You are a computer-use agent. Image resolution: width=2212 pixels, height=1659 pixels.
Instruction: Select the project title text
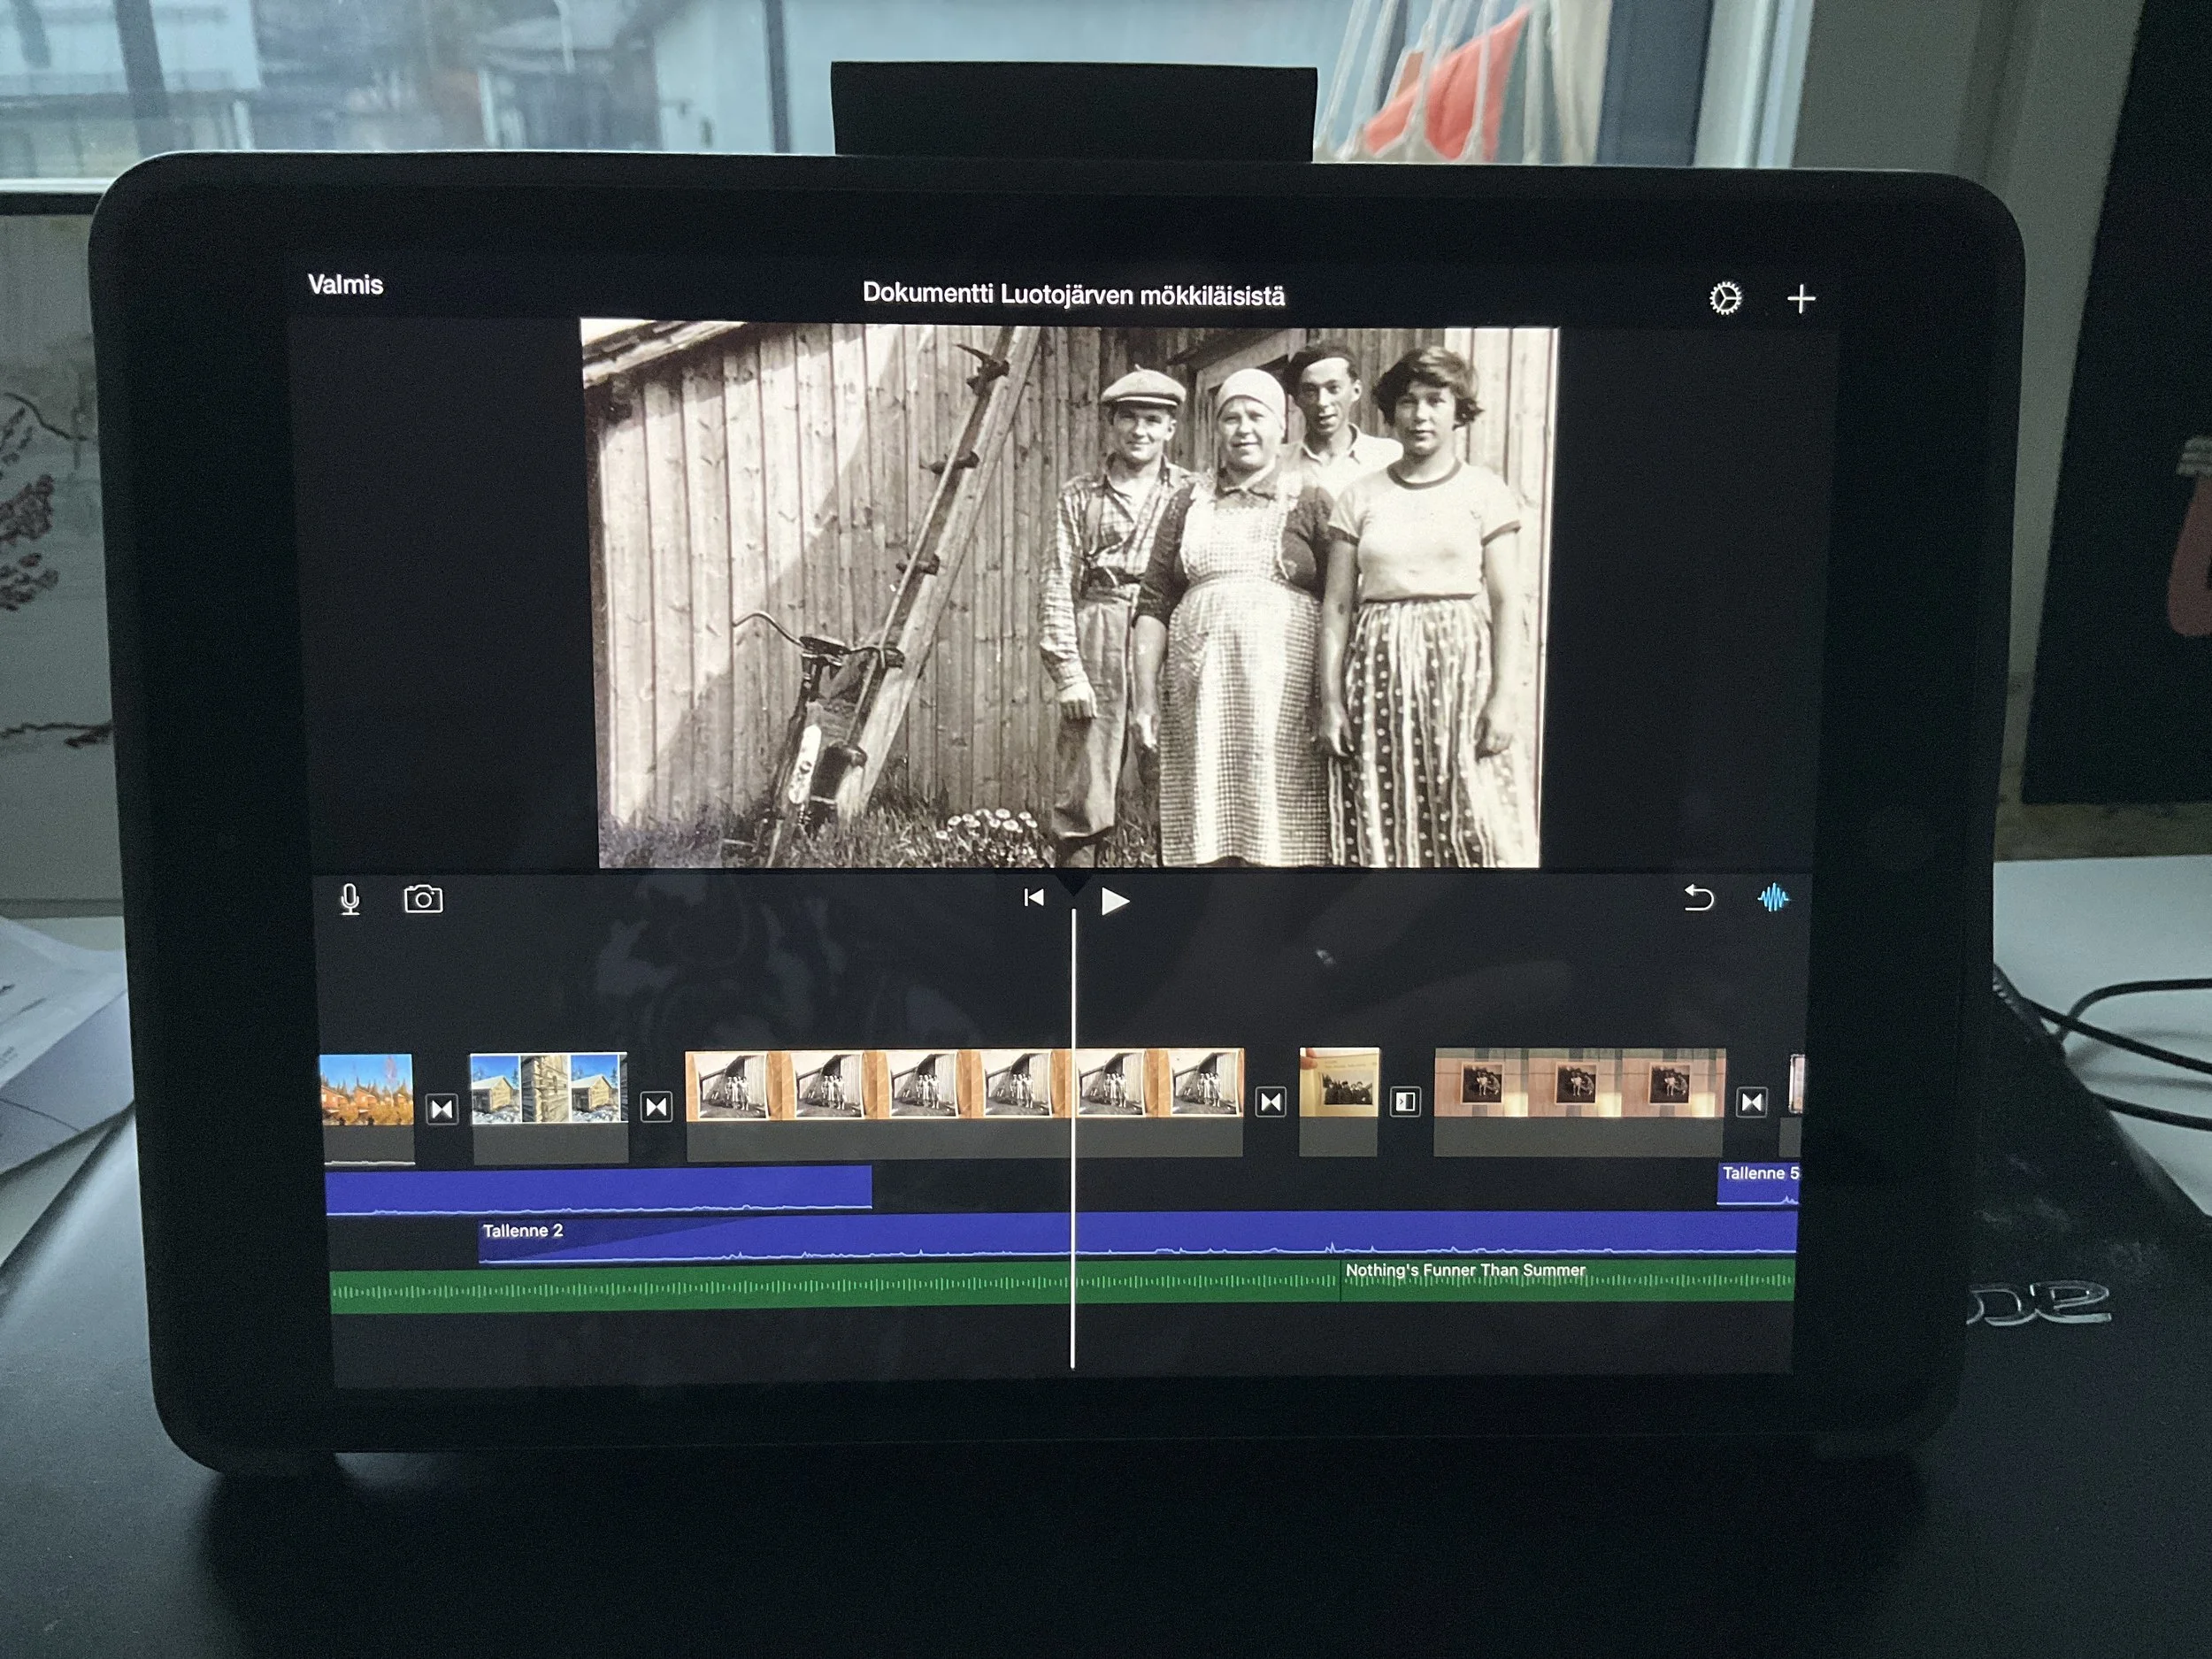[x=1073, y=295]
